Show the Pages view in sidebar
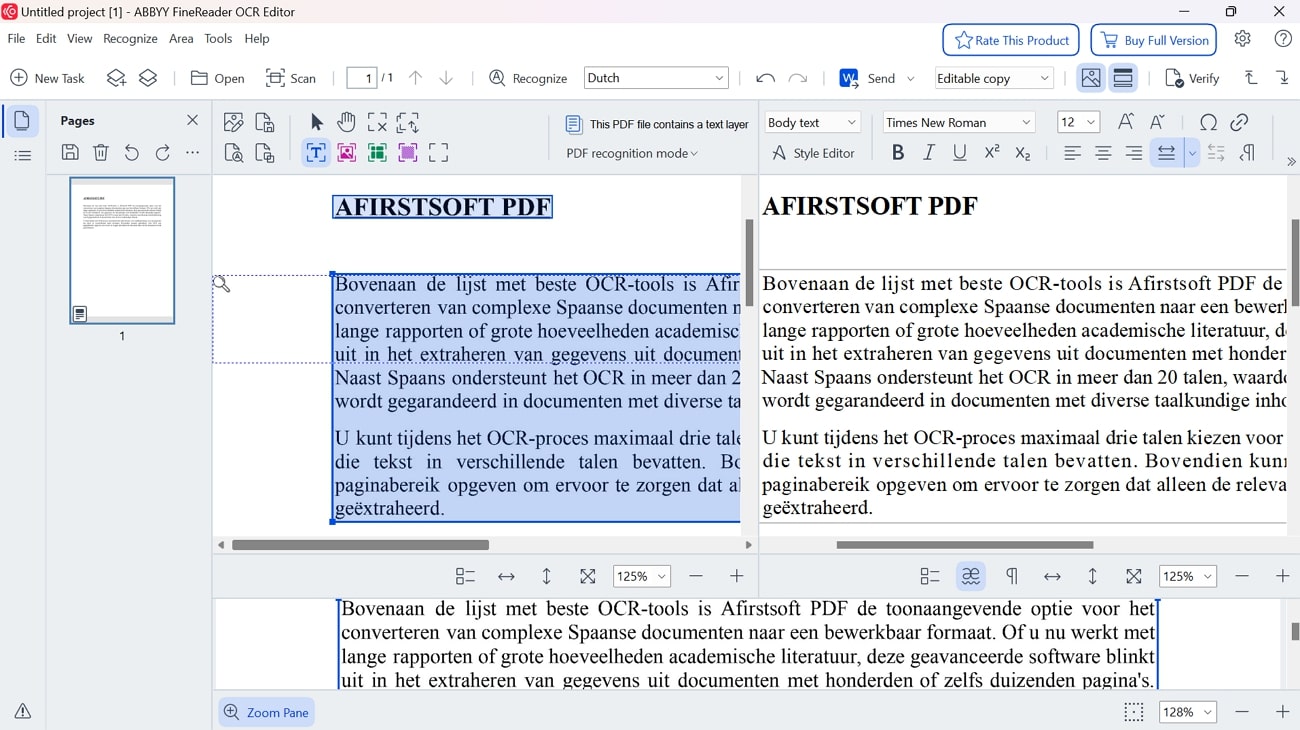This screenshot has width=1300, height=730. (x=22, y=121)
